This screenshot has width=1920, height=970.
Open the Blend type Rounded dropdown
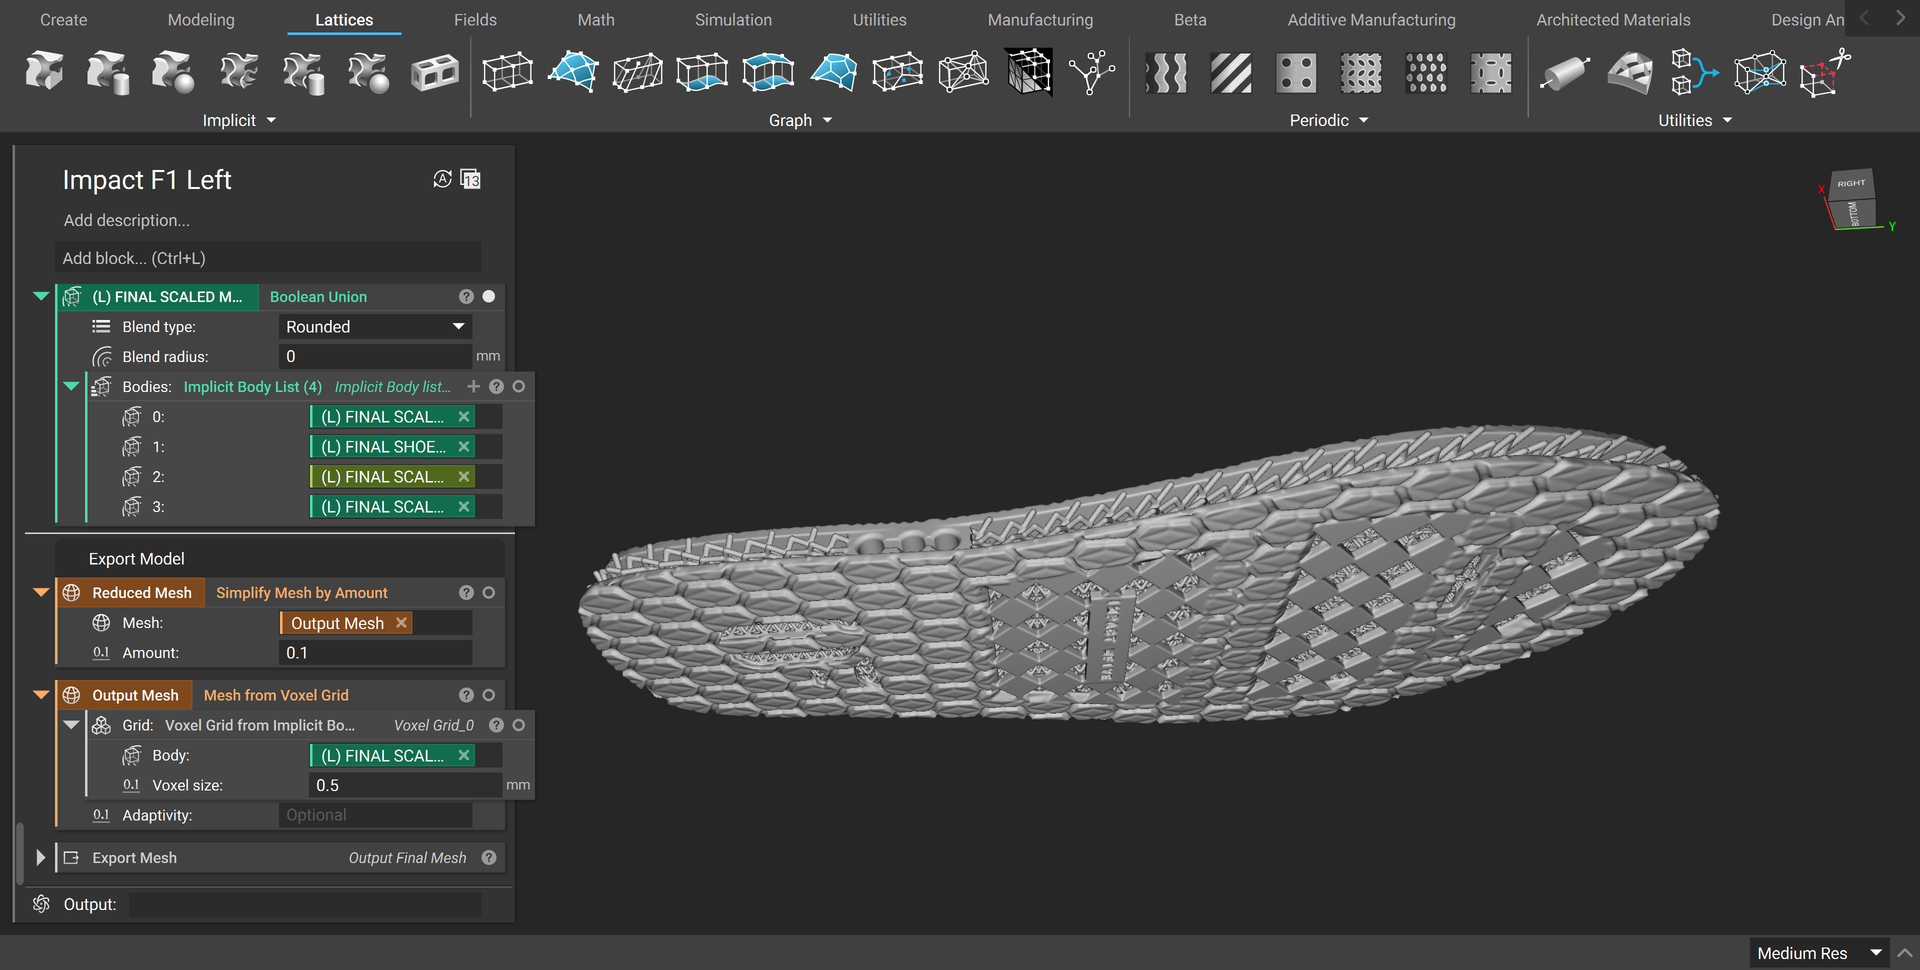[375, 326]
